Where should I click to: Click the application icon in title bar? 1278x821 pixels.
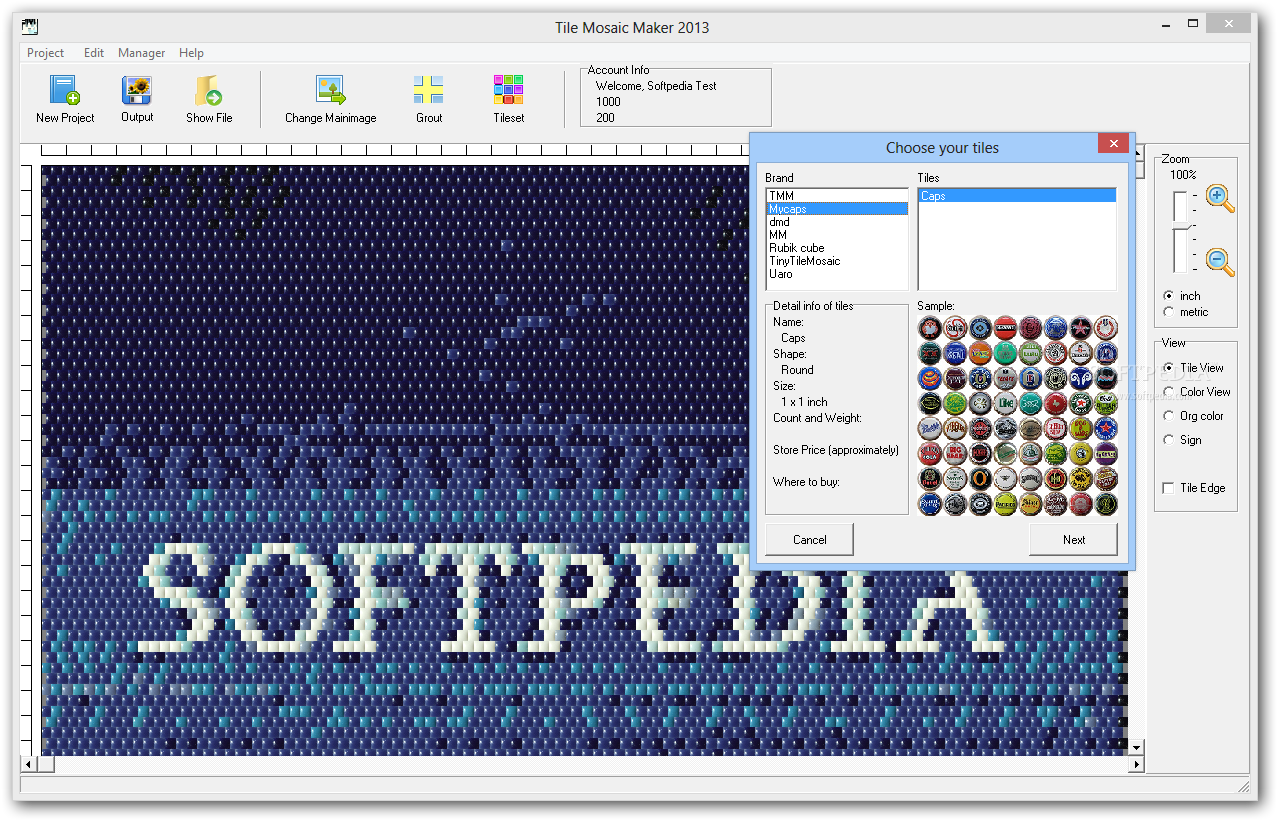tap(30, 27)
